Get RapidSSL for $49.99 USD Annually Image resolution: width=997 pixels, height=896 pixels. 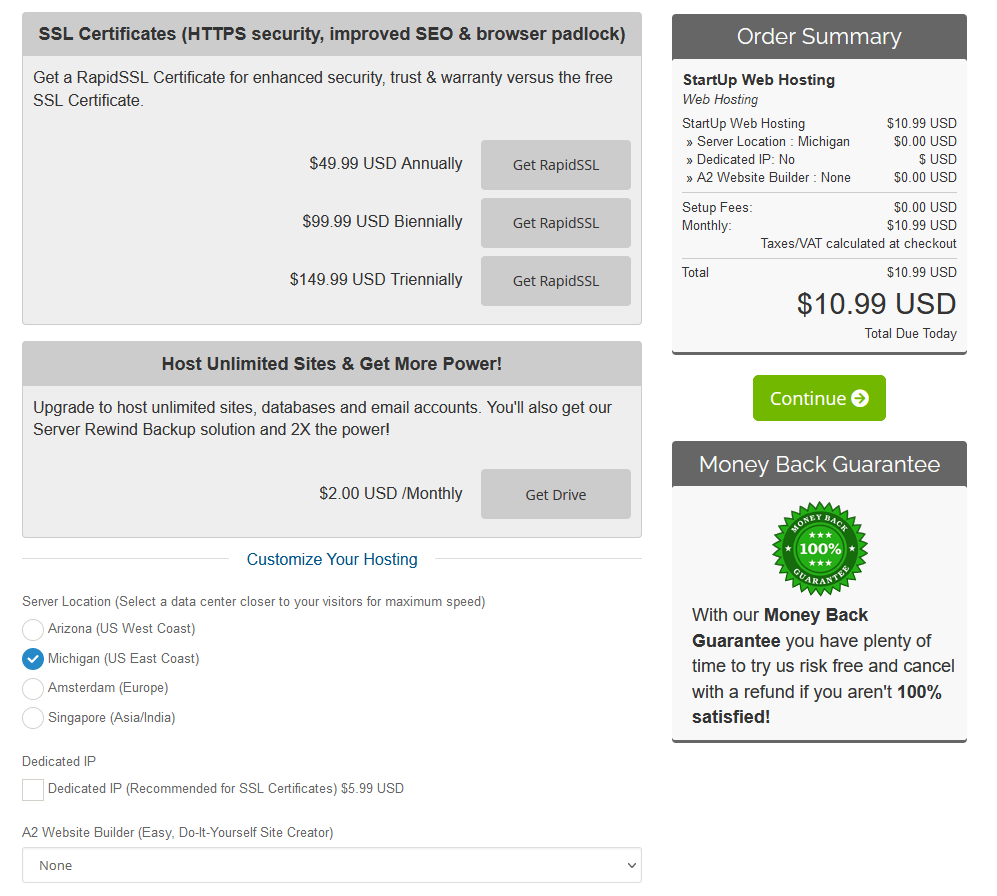(555, 165)
